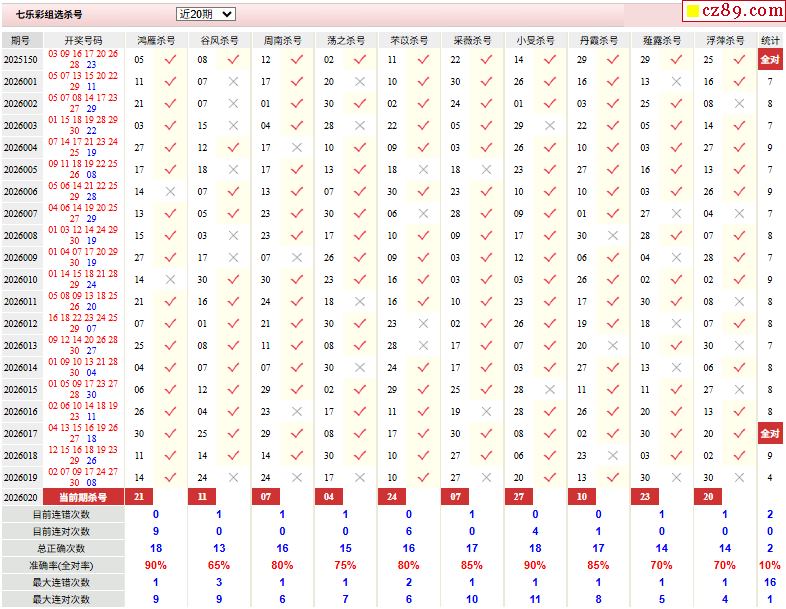Click the 统计 column header

tap(770, 40)
